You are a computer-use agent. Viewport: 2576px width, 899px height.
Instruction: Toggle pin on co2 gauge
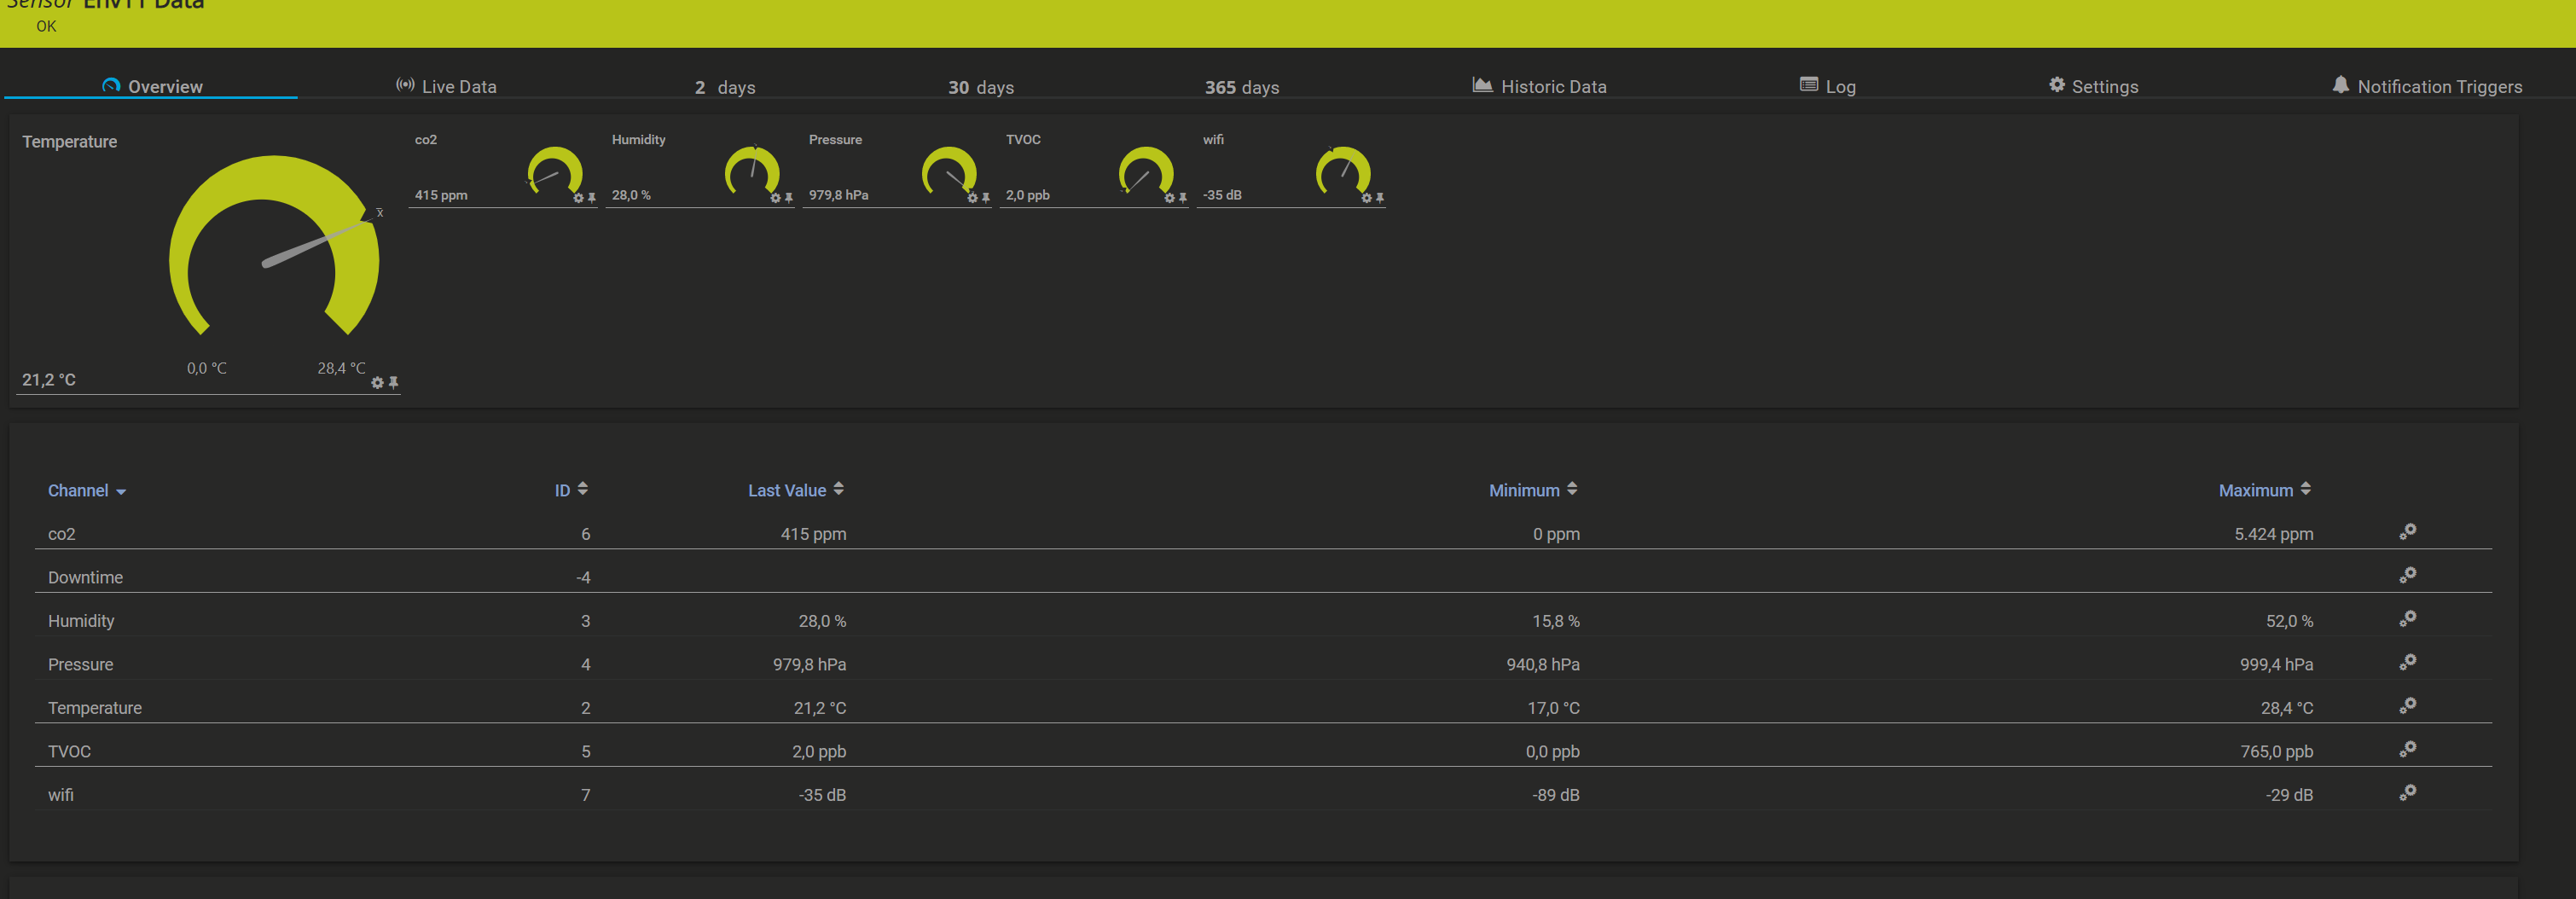[x=592, y=198]
